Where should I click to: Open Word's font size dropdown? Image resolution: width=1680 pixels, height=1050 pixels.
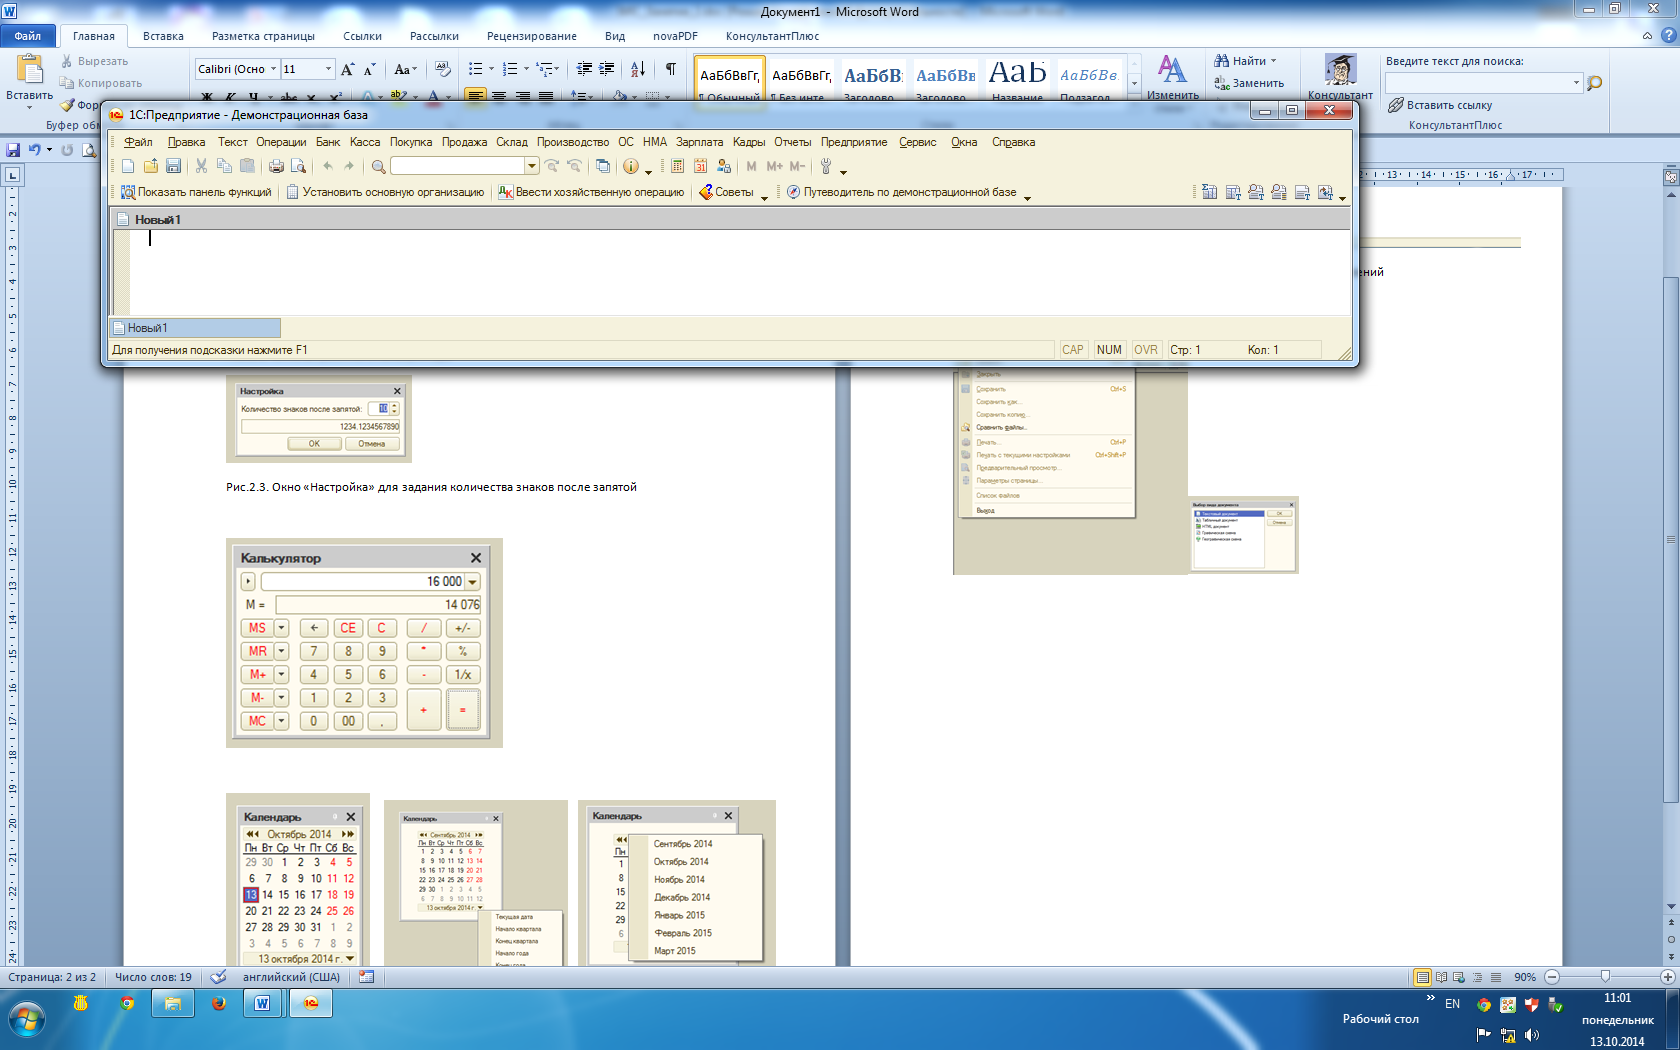[x=328, y=69]
